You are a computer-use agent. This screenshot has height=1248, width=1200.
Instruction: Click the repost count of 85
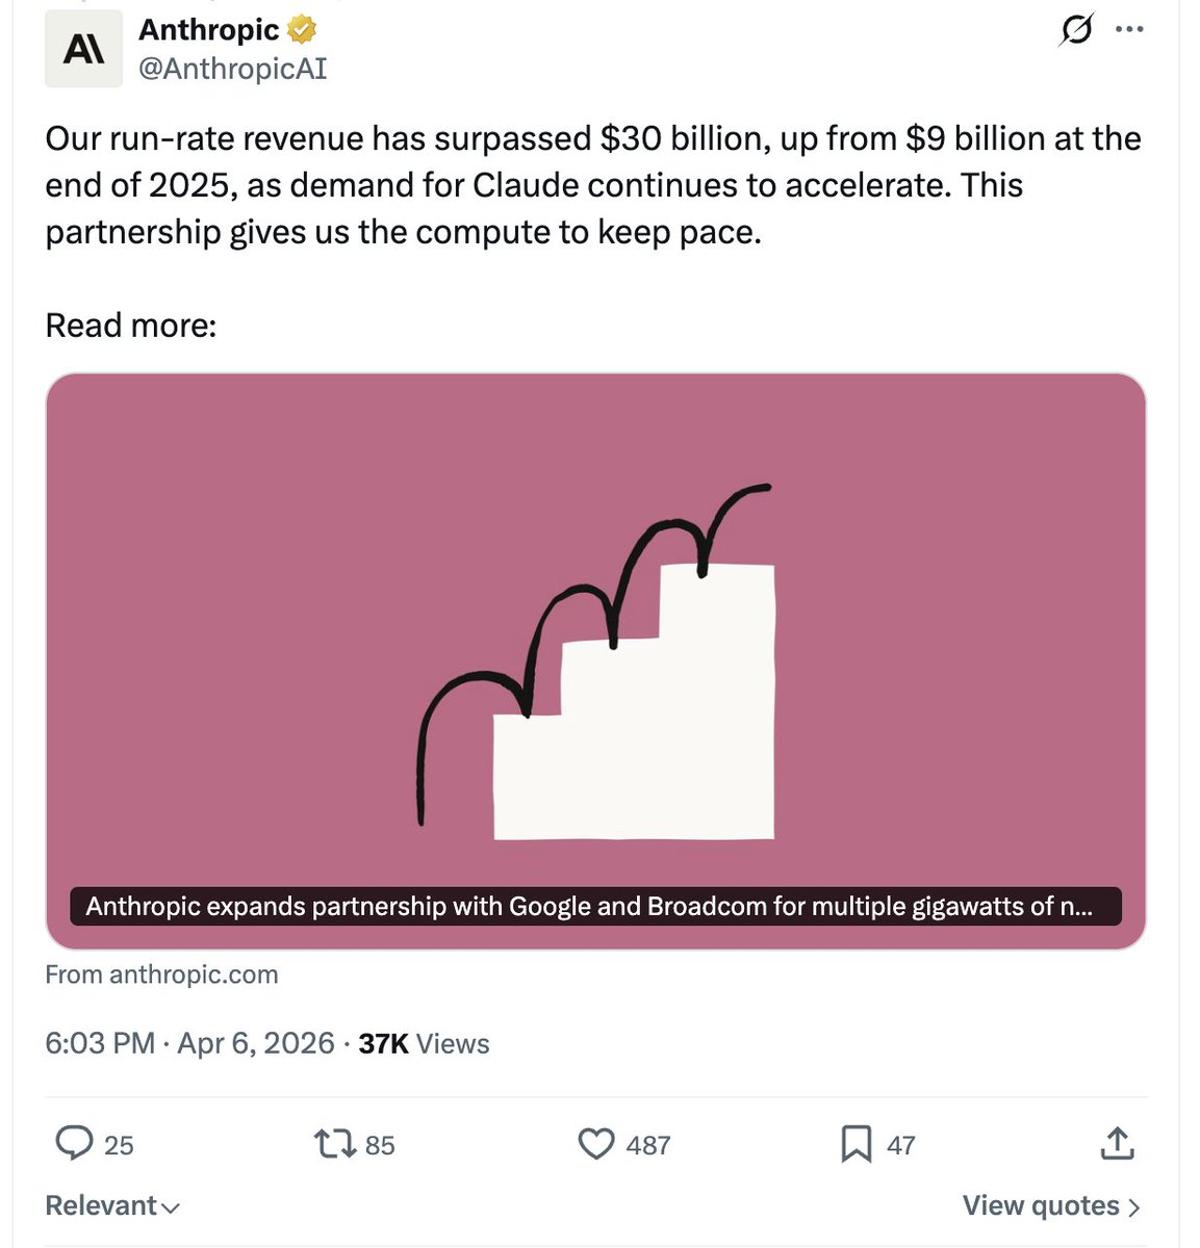click(379, 1145)
